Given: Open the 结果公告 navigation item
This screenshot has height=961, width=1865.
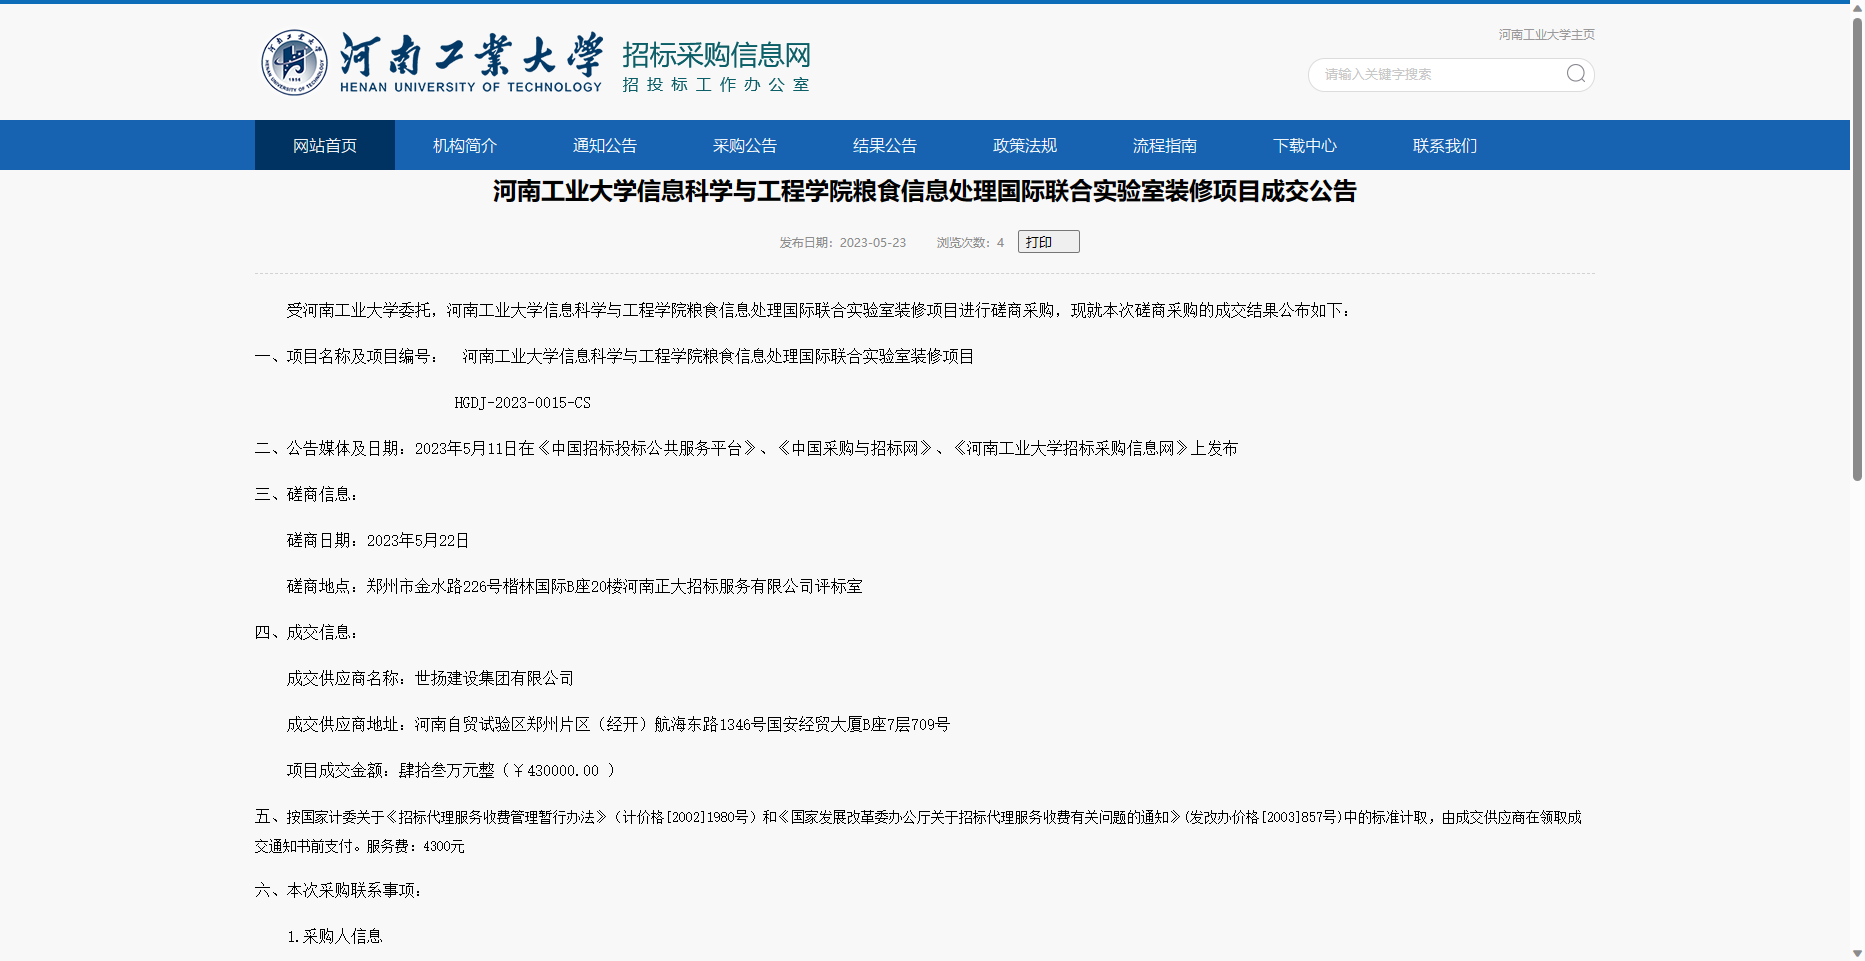Looking at the screenshot, I should pyautogui.click(x=884, y=145).
